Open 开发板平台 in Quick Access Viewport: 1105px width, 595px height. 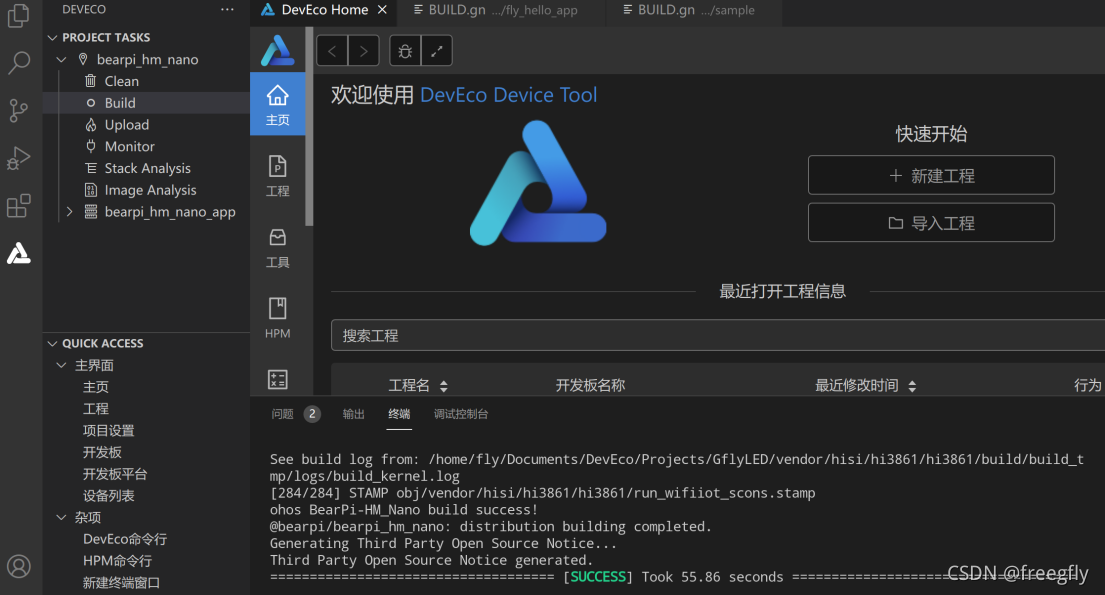tap(115, 474)
